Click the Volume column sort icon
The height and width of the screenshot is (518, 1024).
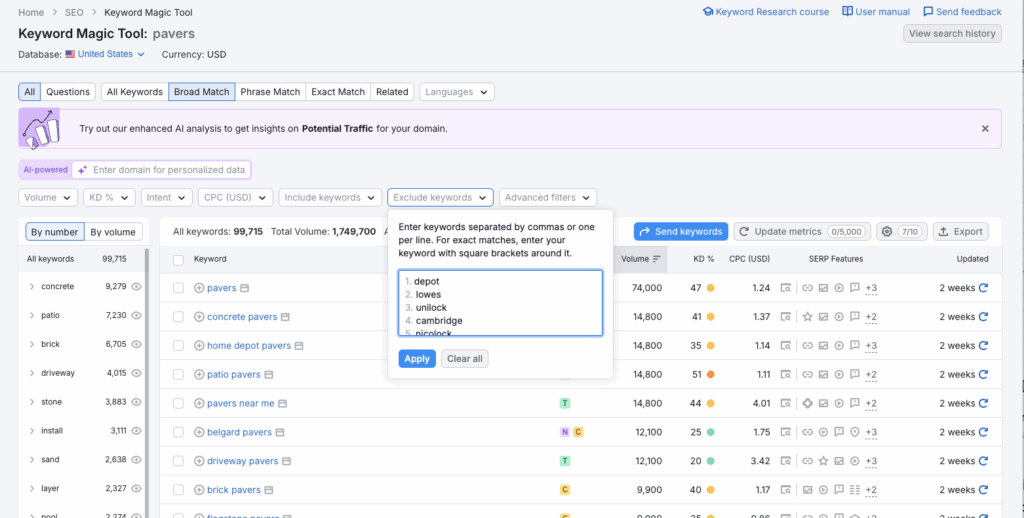pos(657,259)
